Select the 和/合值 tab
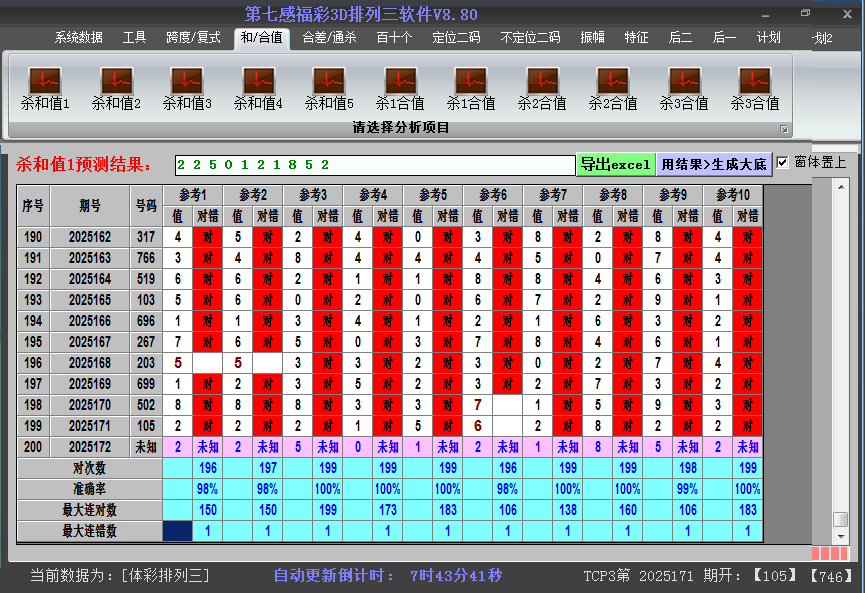 click(x=261, y=38)
